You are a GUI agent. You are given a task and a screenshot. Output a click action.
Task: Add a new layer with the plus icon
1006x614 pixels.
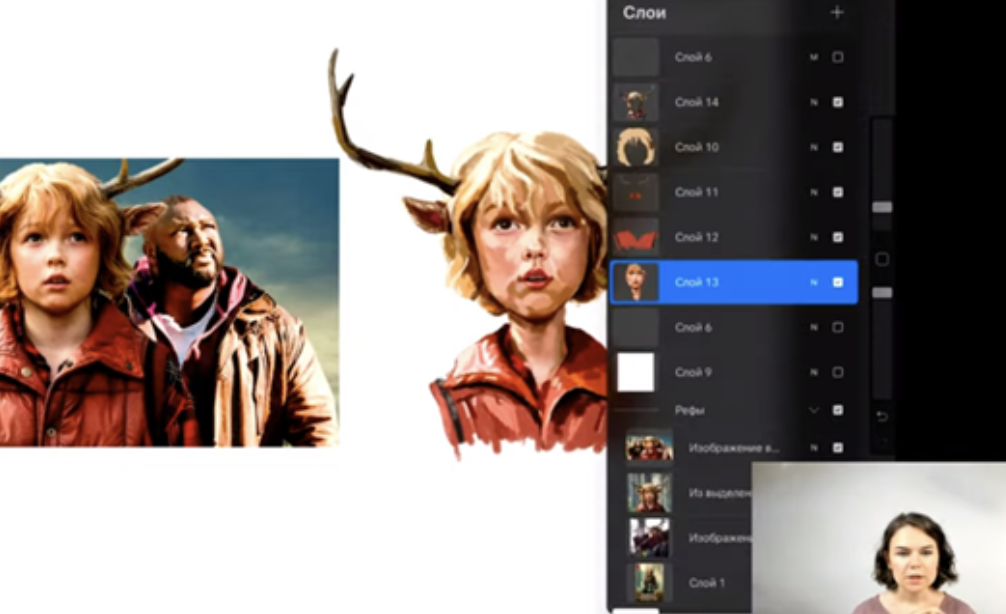pos(837,12)
